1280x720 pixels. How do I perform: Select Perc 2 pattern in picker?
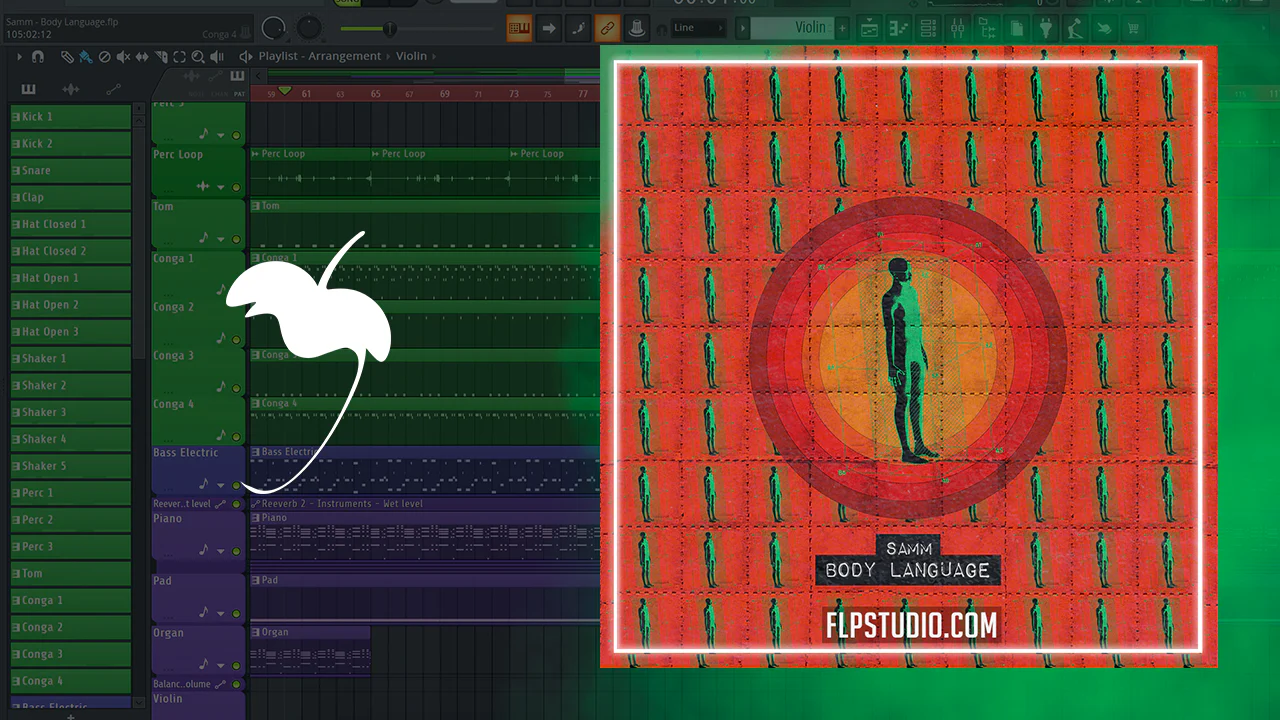71,520
